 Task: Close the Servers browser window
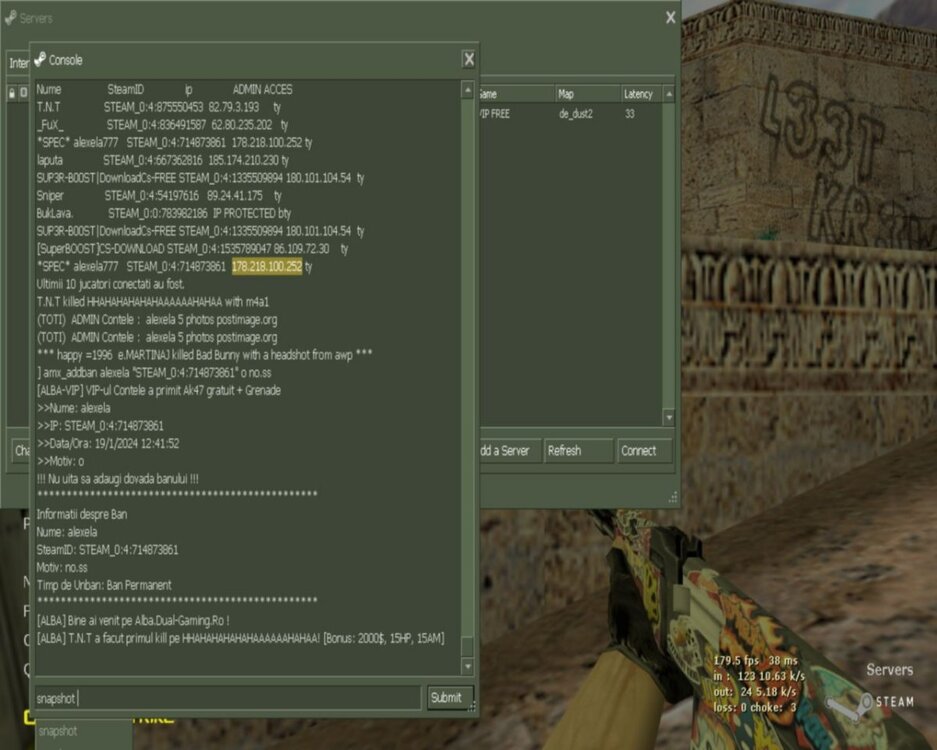(670, 17)
